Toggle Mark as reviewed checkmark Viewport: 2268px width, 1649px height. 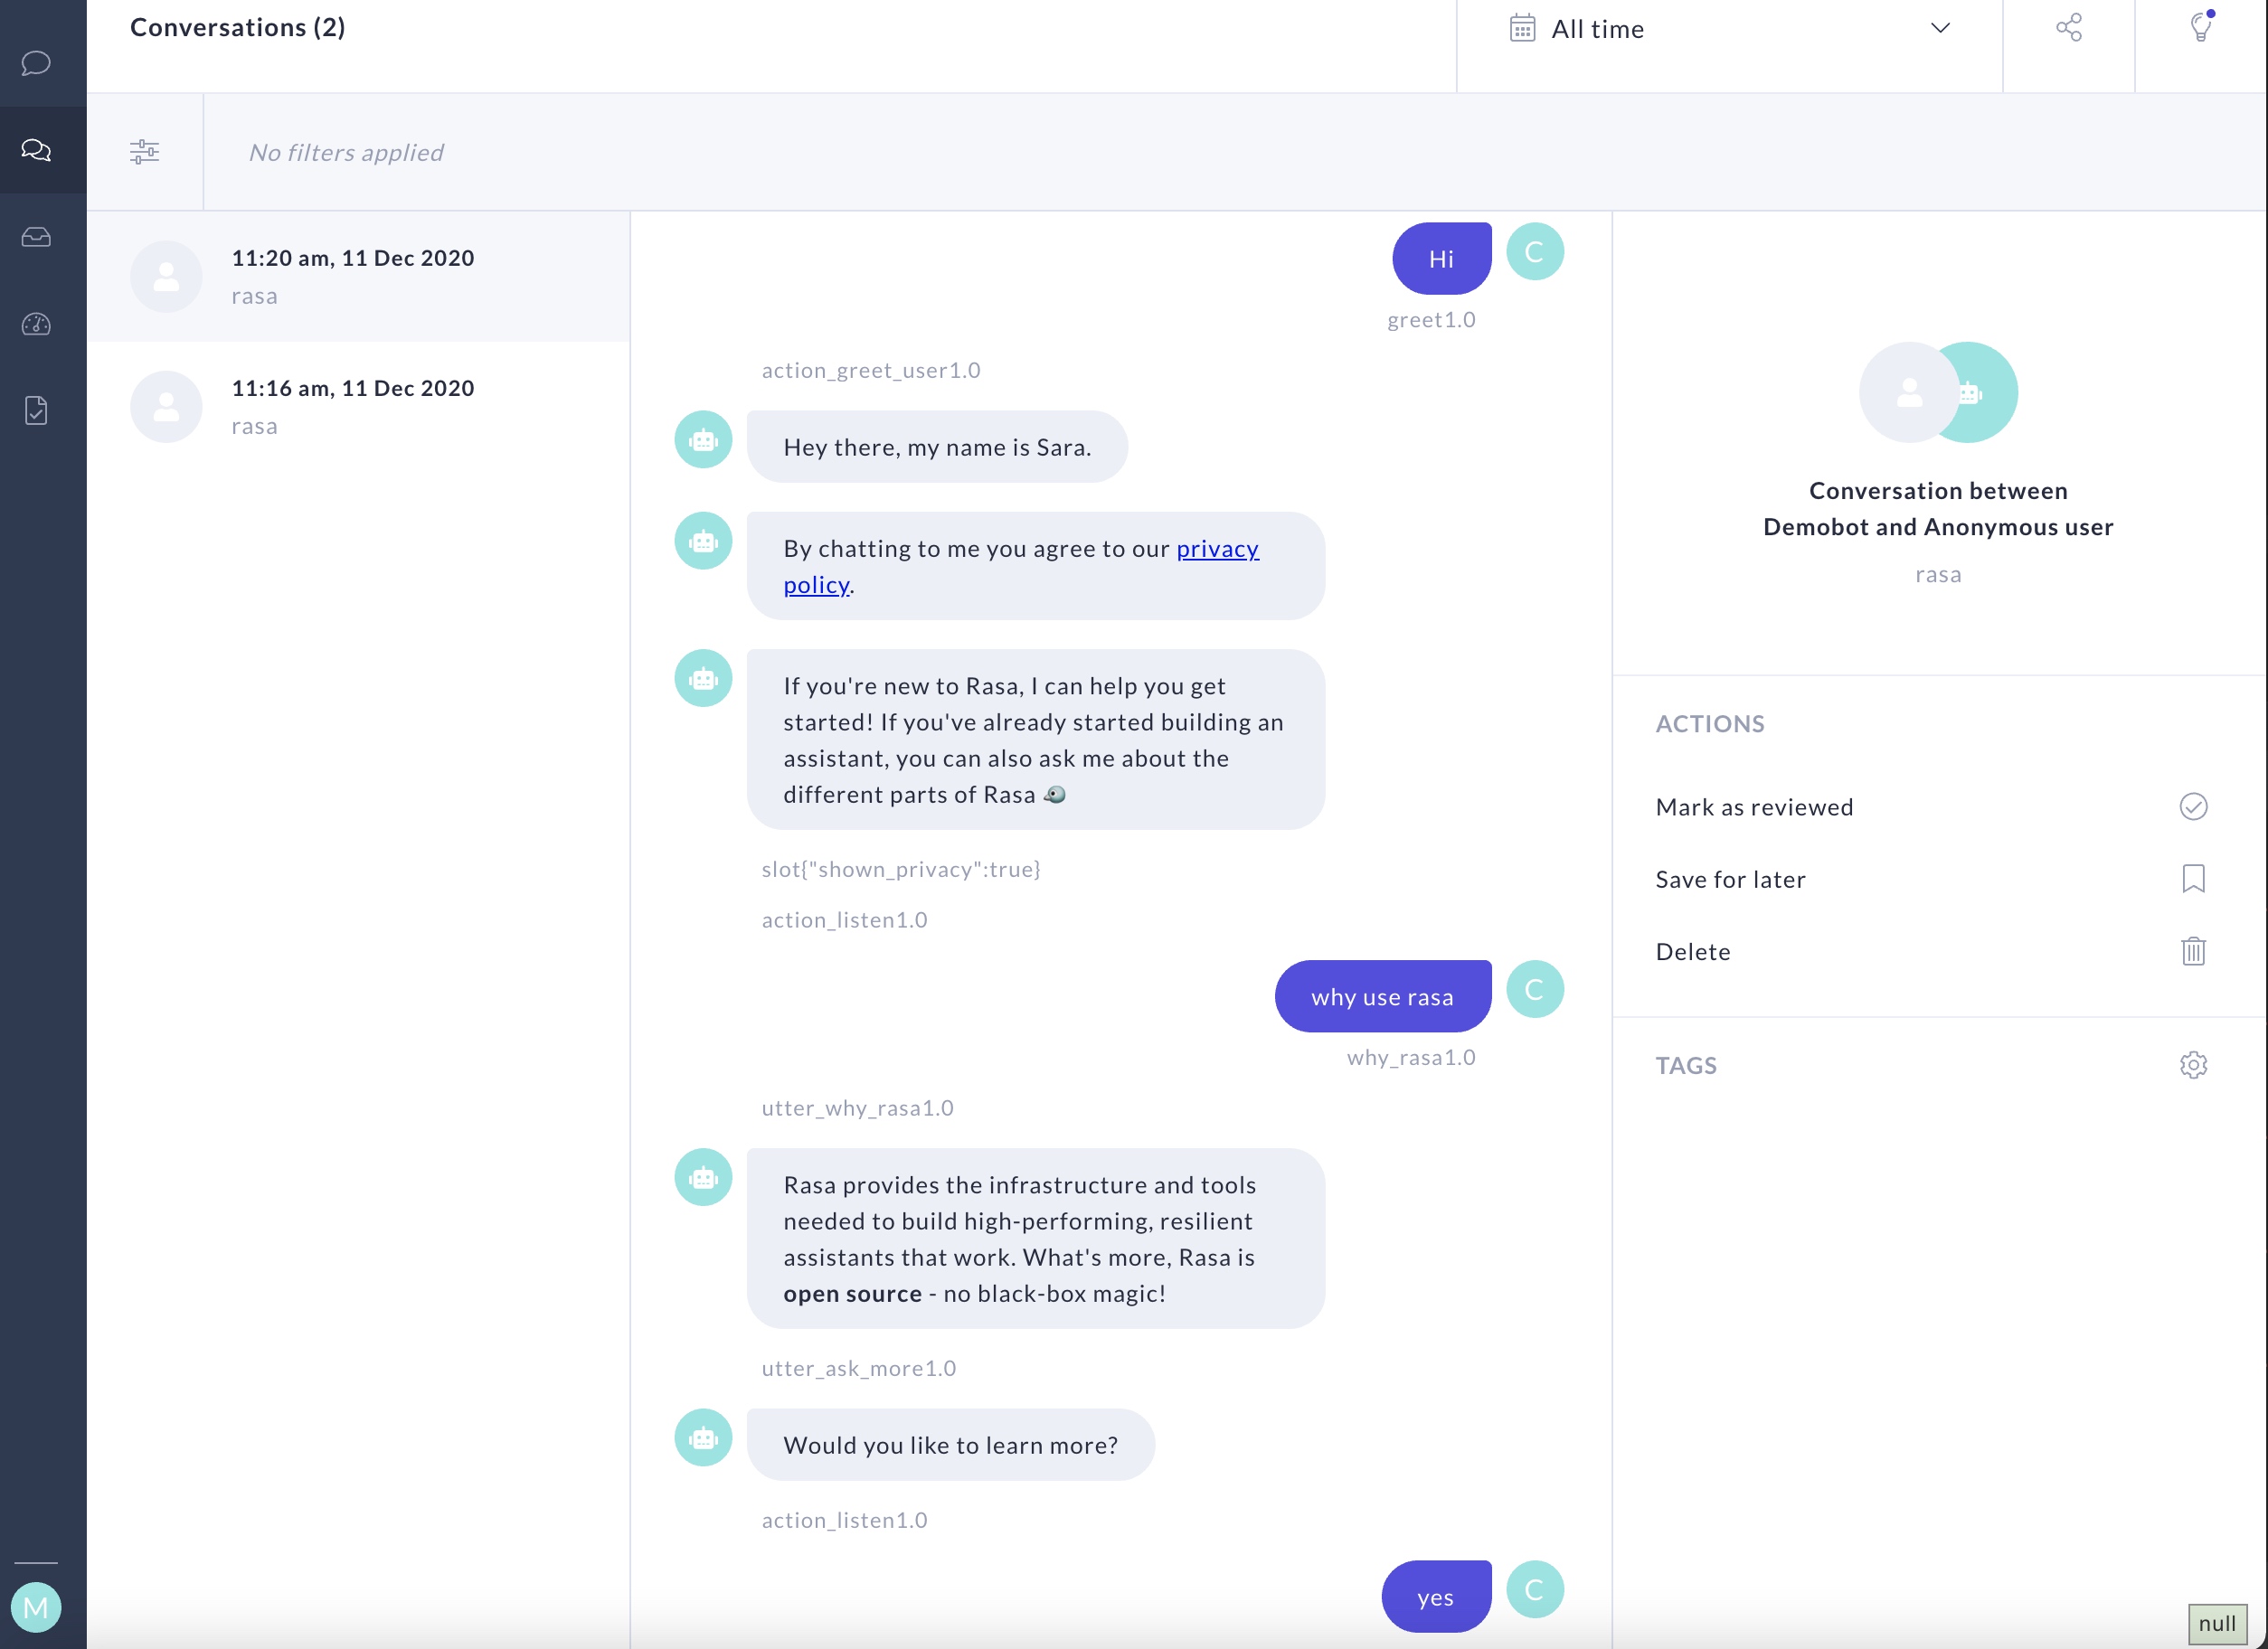(x=2193, y=807)
